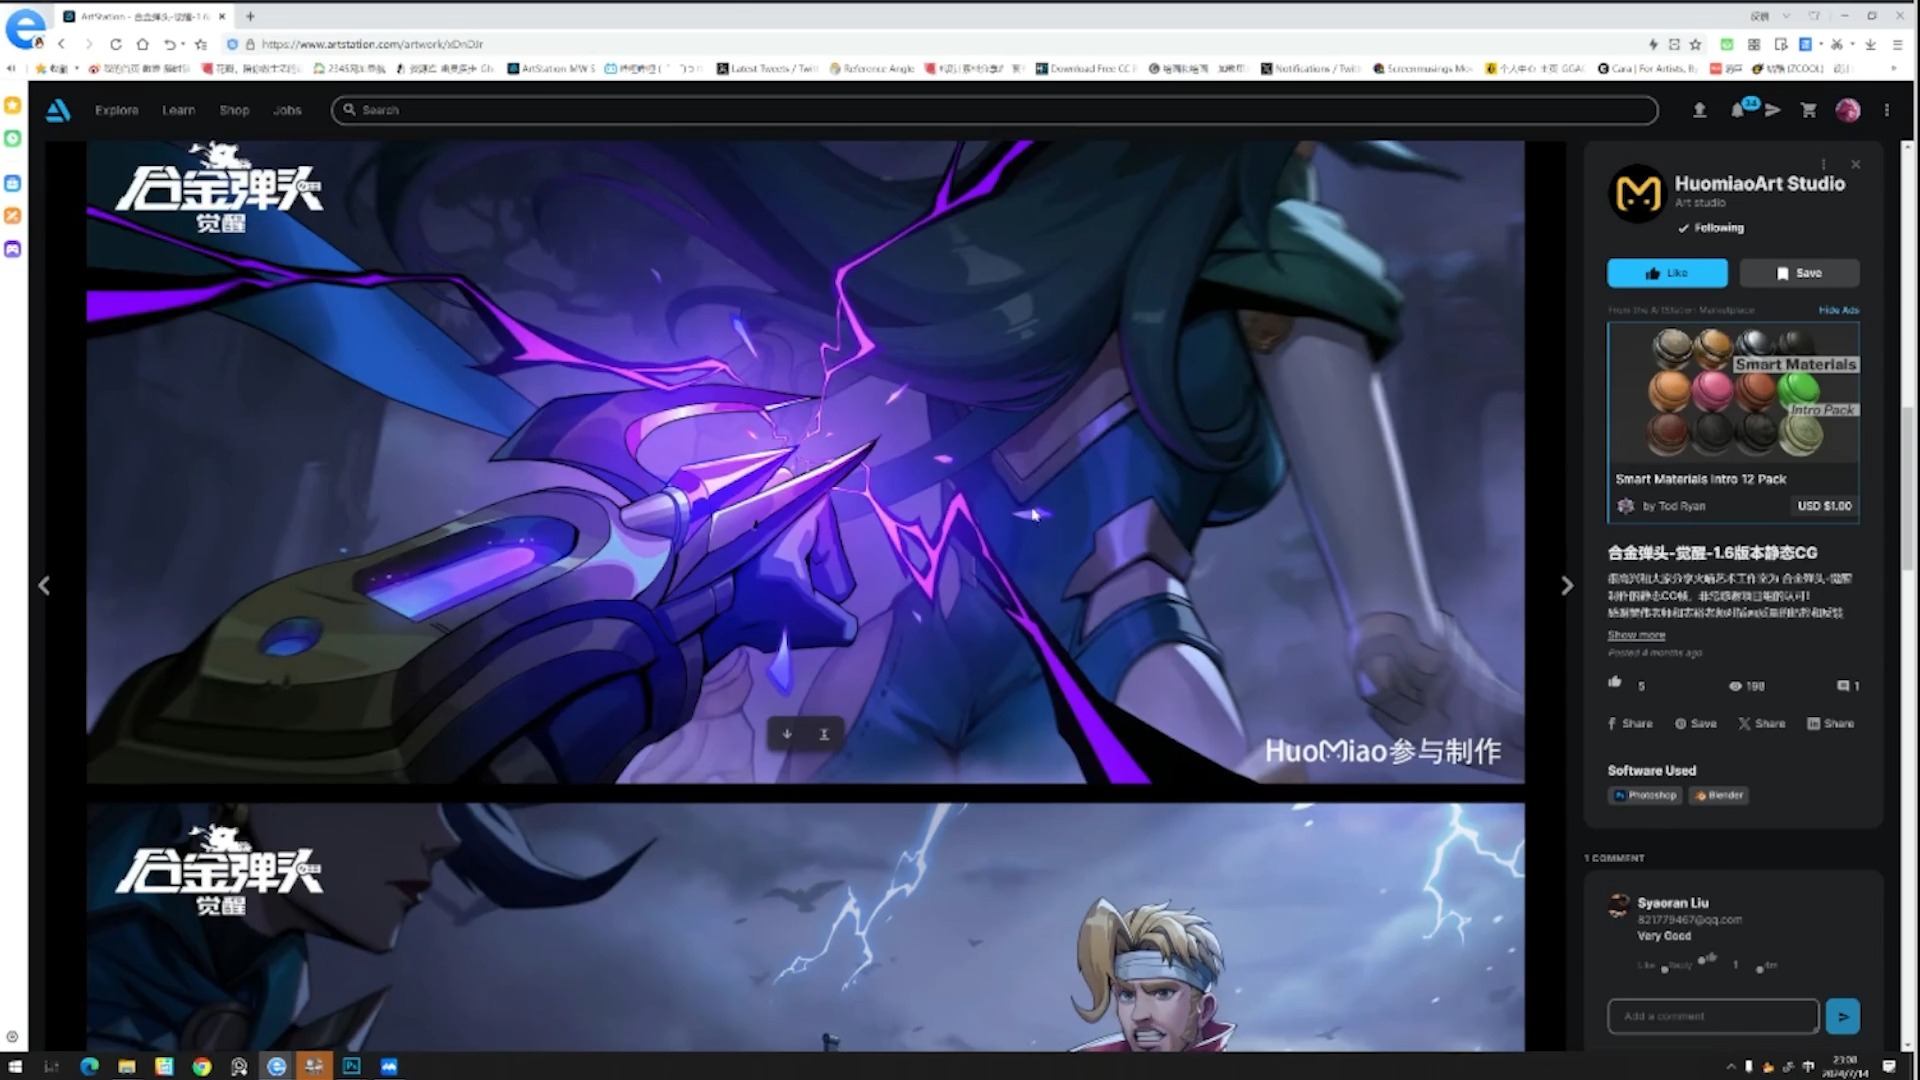Save artwork with the Save button

pos(1799,273)
